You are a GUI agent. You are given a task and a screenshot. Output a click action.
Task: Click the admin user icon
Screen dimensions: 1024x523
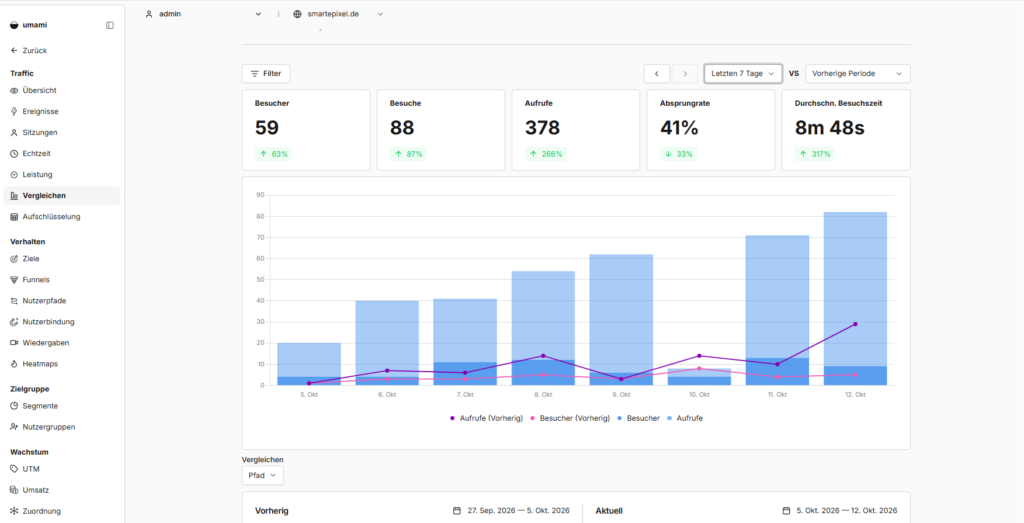click(149, 14)
